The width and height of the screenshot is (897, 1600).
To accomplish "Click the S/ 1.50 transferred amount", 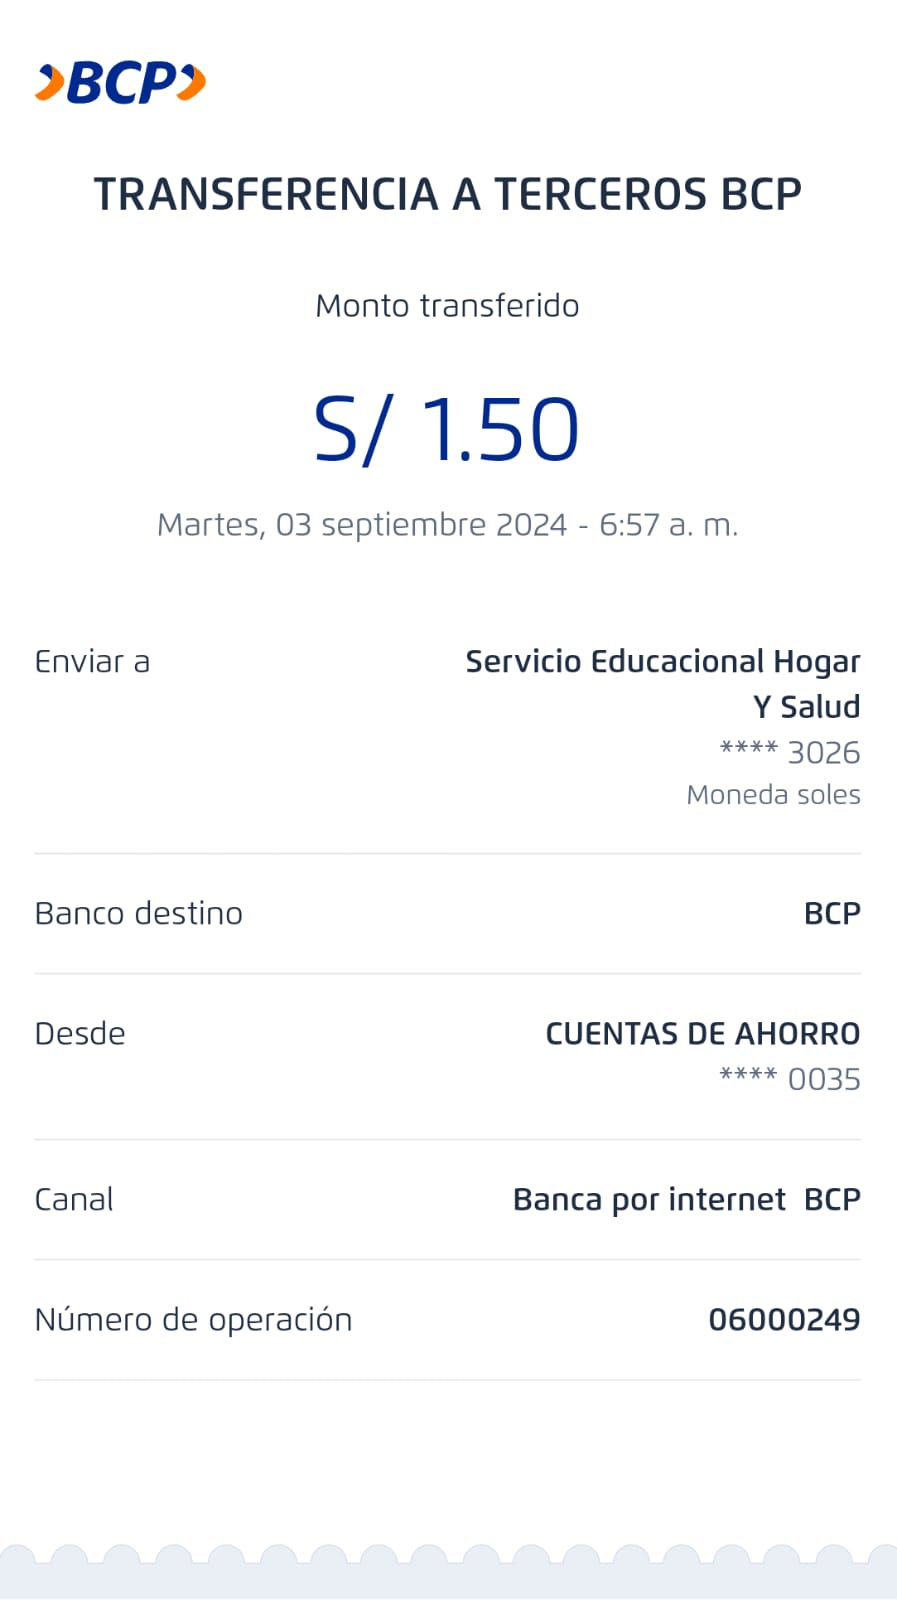I will [x=446, y=430].
